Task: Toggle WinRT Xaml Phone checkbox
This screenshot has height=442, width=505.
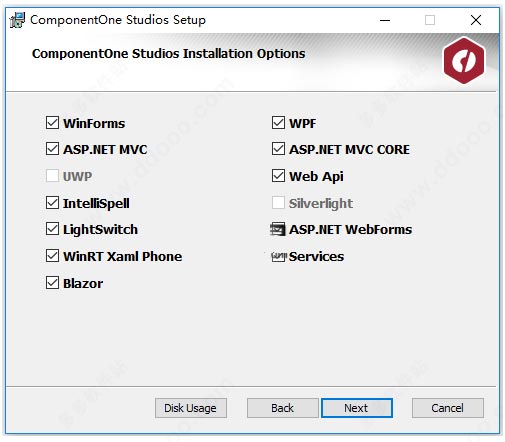Action: pos(52,256)
